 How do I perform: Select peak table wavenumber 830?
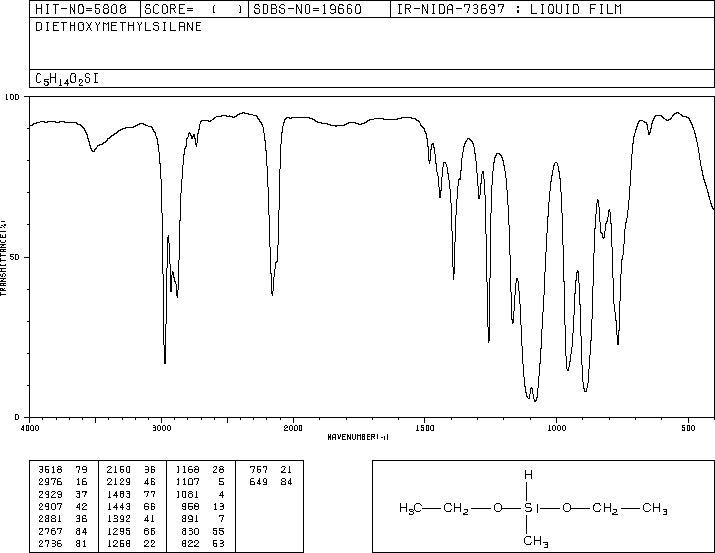[x=190, y=531]
